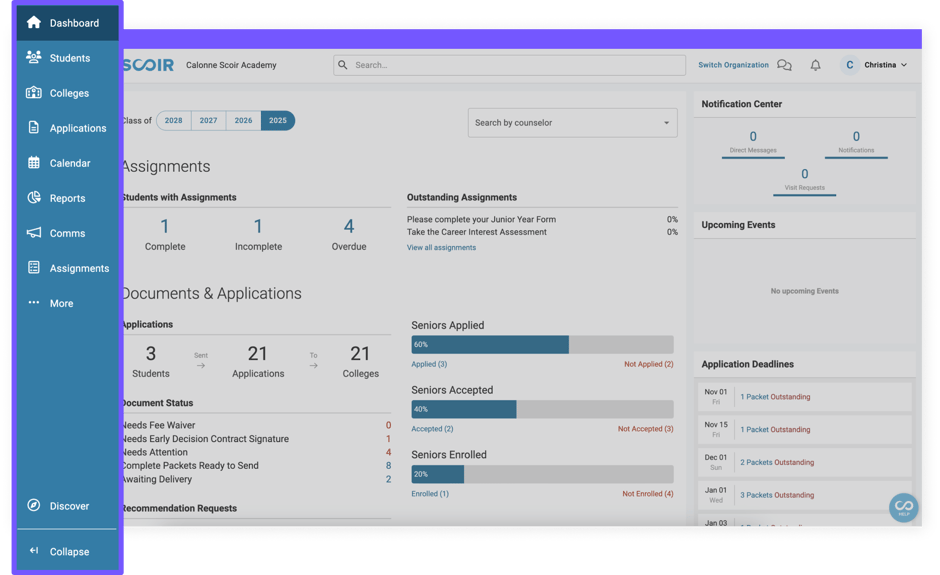The width and height of the screenshot is (940, 575).
Task: Click 21 Colleges count
Action: [360, 354]
